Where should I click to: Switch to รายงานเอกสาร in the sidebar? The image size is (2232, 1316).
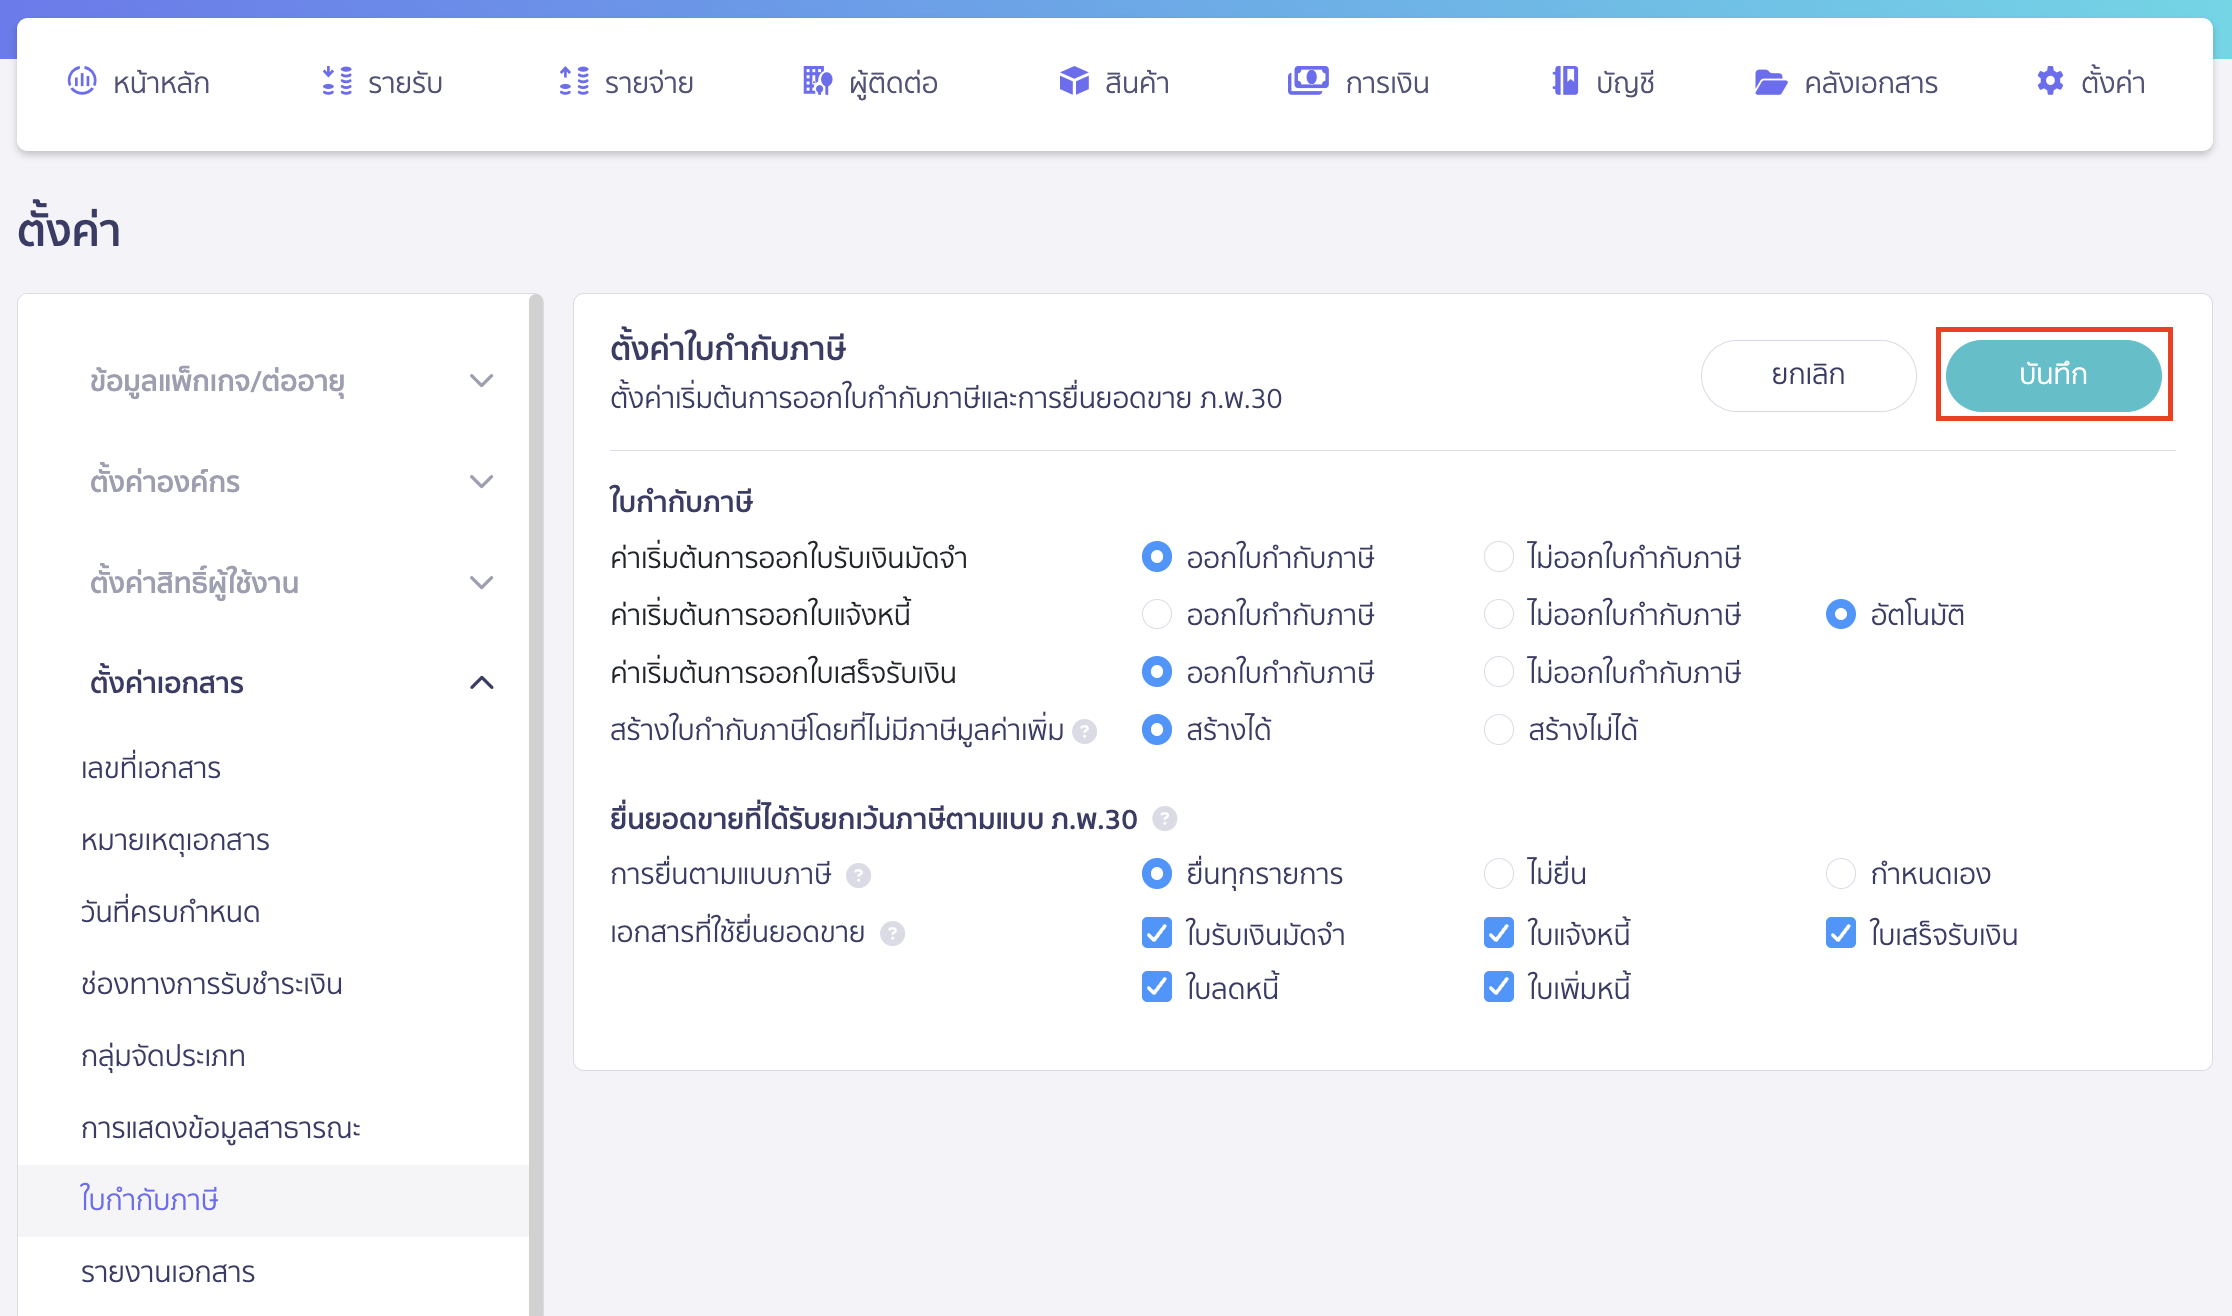[x=168, y=1272]
